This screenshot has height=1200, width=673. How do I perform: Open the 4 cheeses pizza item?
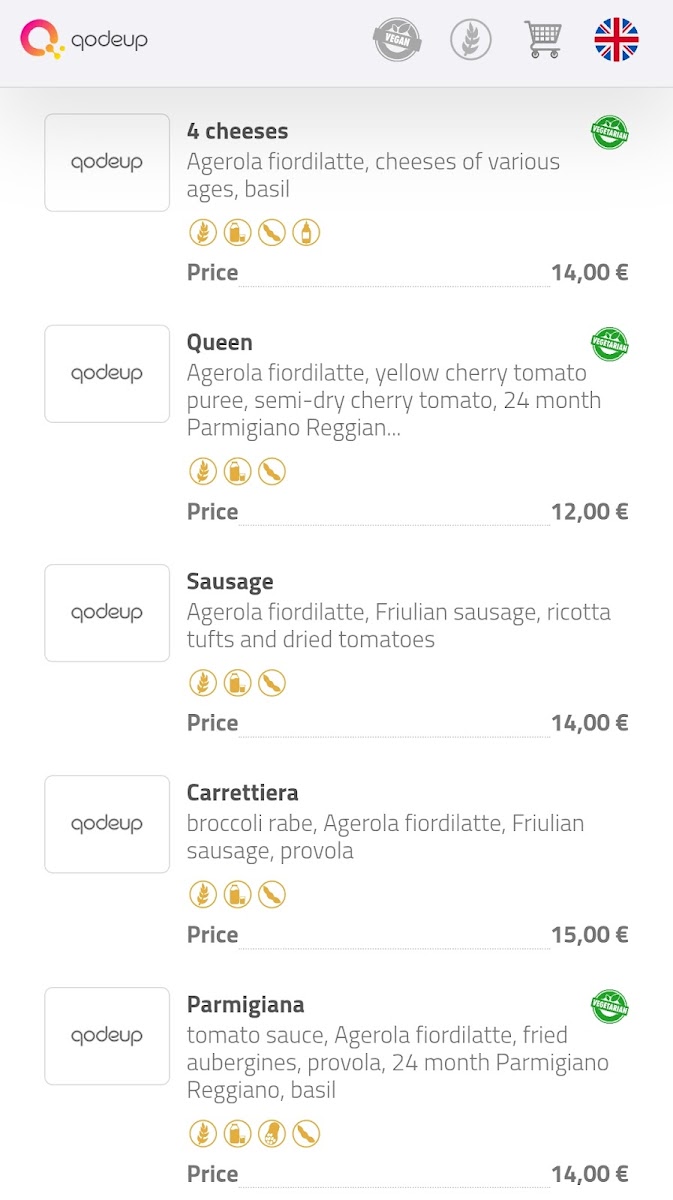pyautogui.click(x=237, y=131)
